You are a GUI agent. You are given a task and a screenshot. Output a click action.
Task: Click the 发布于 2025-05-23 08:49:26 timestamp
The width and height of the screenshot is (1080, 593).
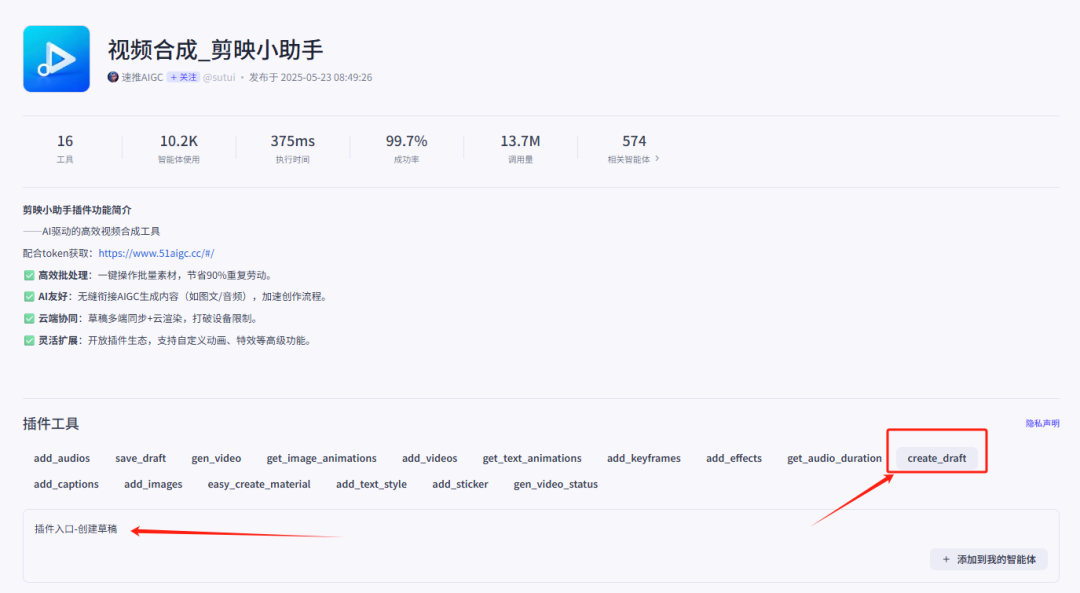pyautogui.click(x=311, y=77)
